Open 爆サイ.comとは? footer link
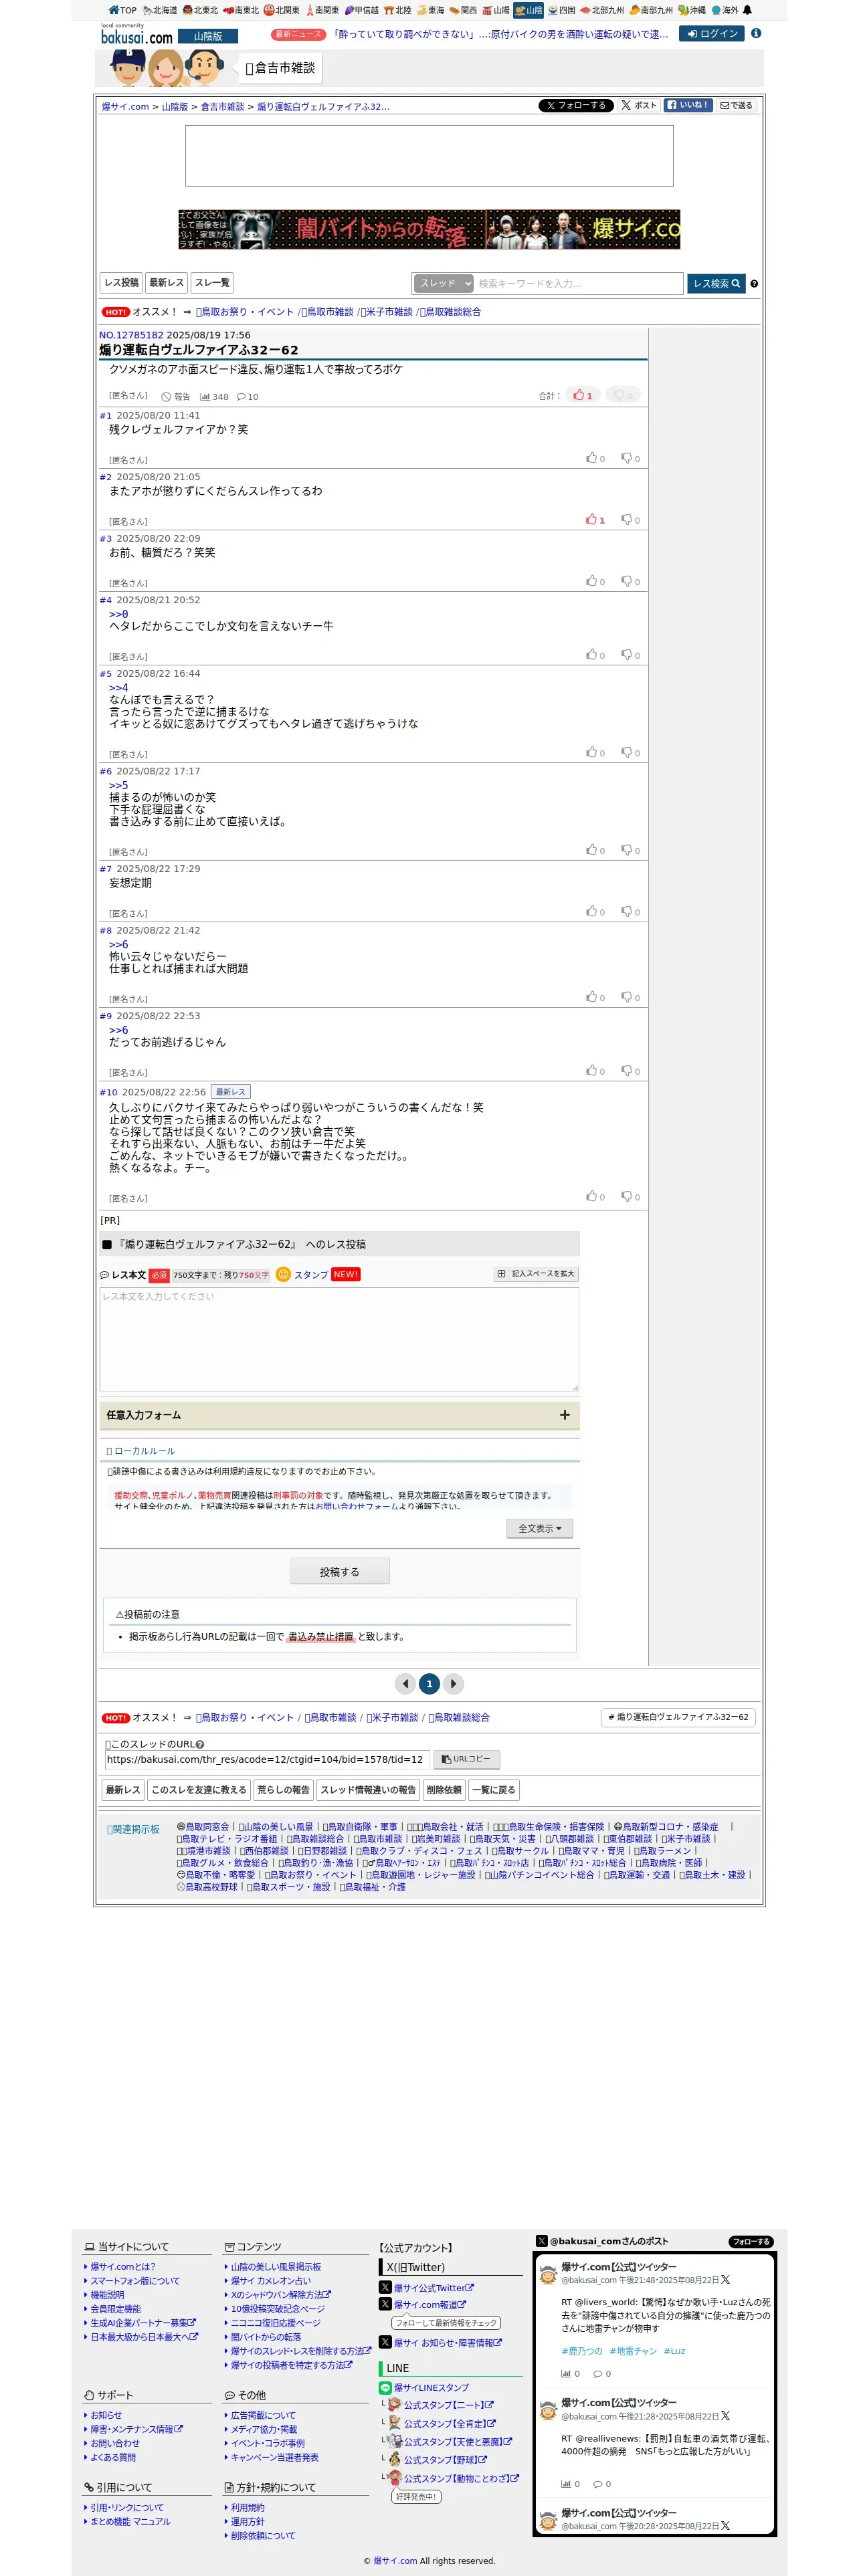 pyautogui.click(x=123, y=2267)
